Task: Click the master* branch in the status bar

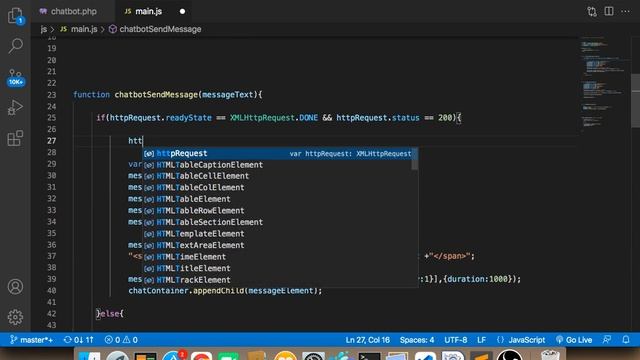Action: coord(32,340)
